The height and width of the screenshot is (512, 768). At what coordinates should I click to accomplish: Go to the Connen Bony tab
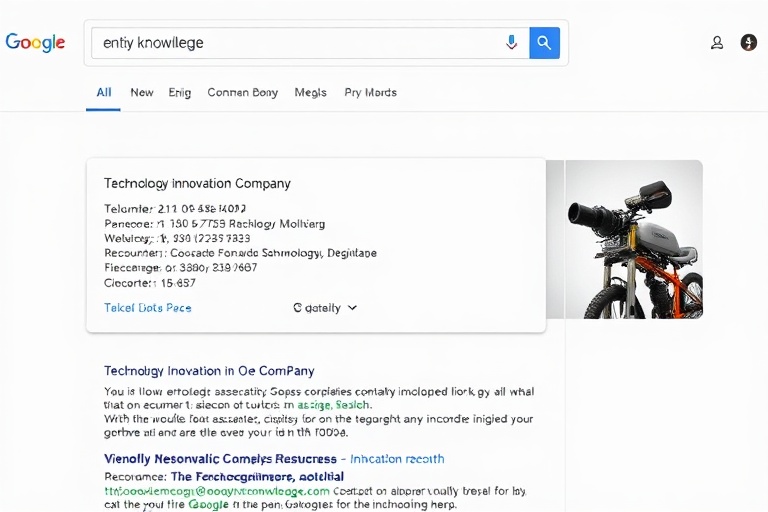[x=242, y=92]
